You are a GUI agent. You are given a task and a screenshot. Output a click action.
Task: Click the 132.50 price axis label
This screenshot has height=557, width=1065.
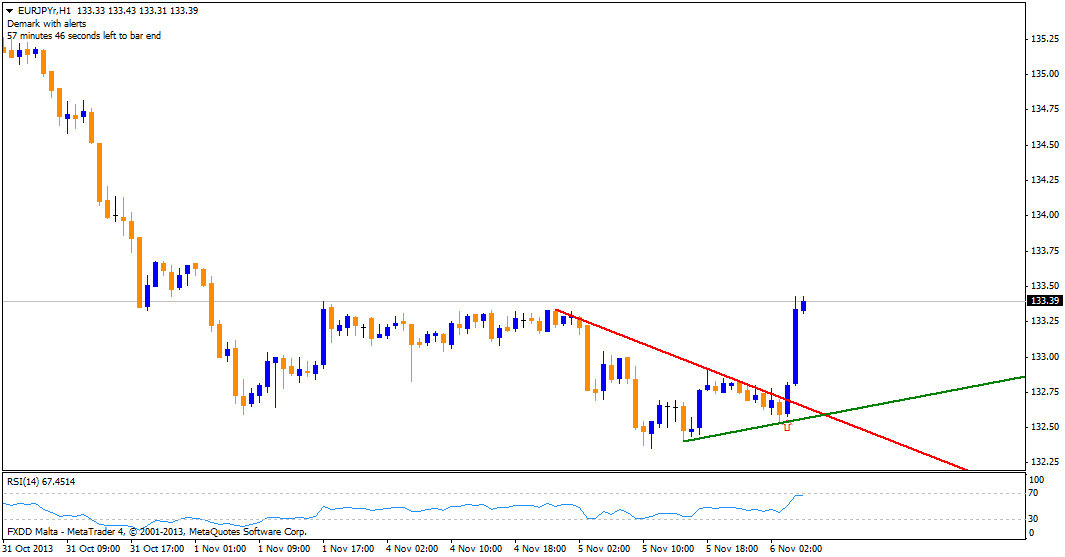point(1044,427)
